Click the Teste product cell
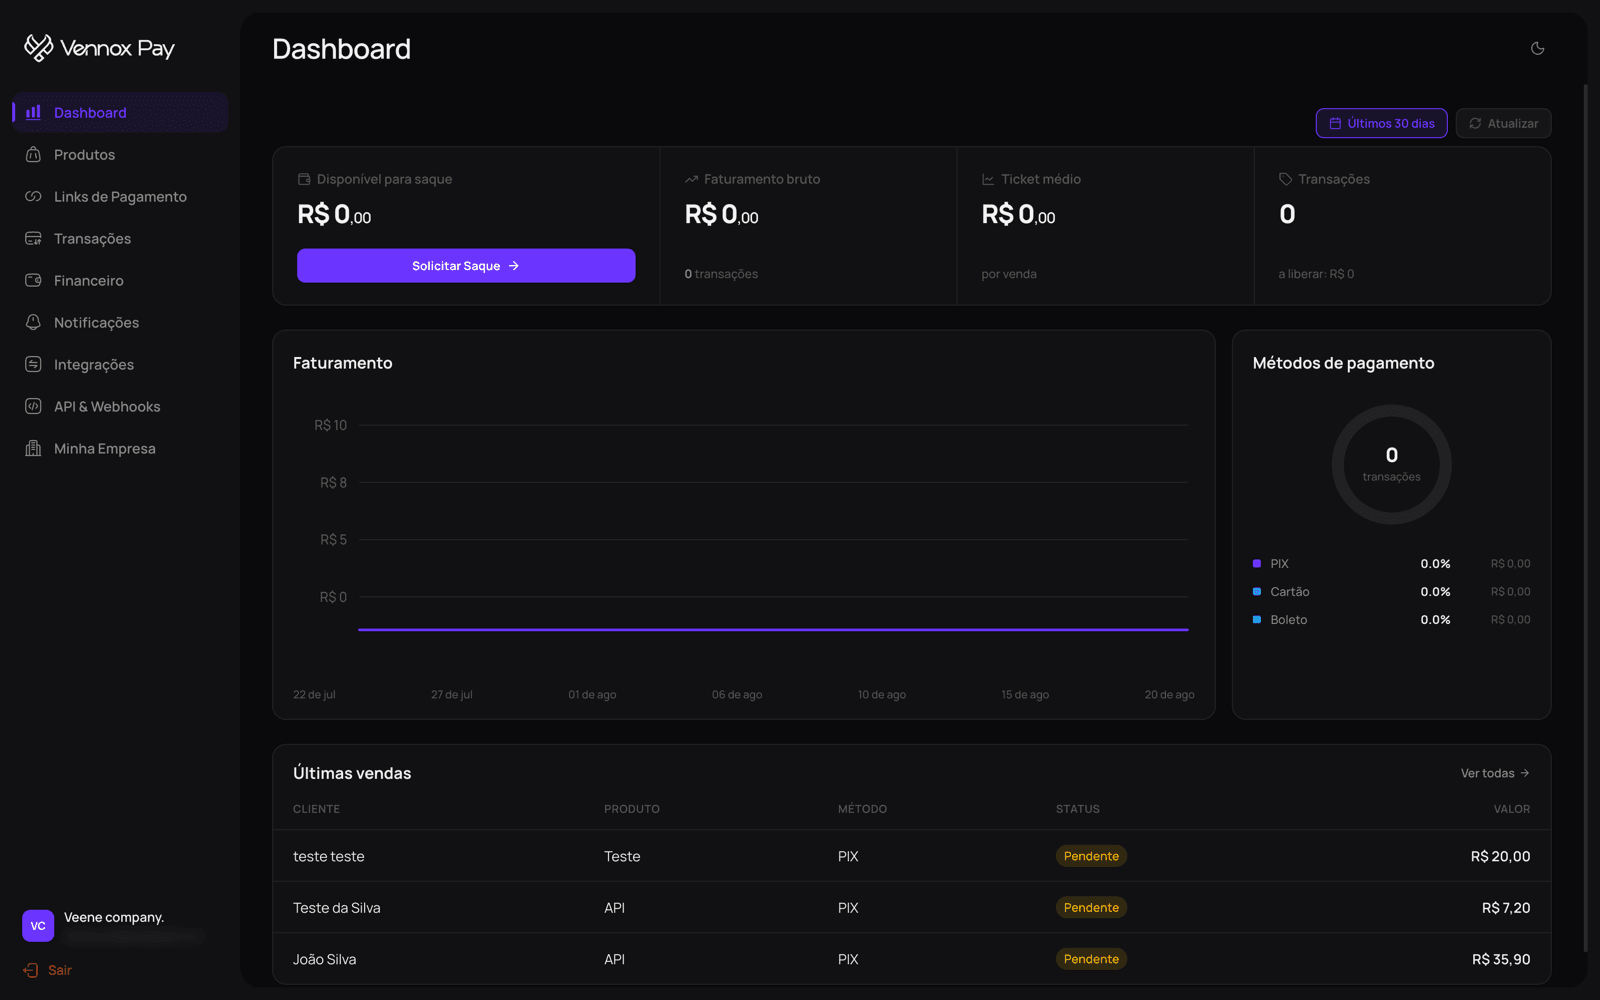The width and height of the screenshot is (1600, 1000). [622, 856]
